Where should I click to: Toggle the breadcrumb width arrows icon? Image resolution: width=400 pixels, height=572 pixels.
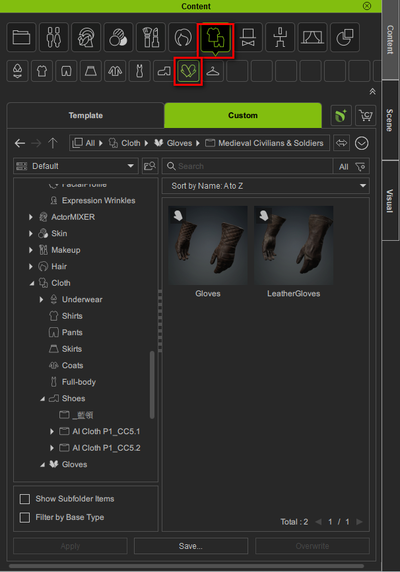click(x=341, y=143)
